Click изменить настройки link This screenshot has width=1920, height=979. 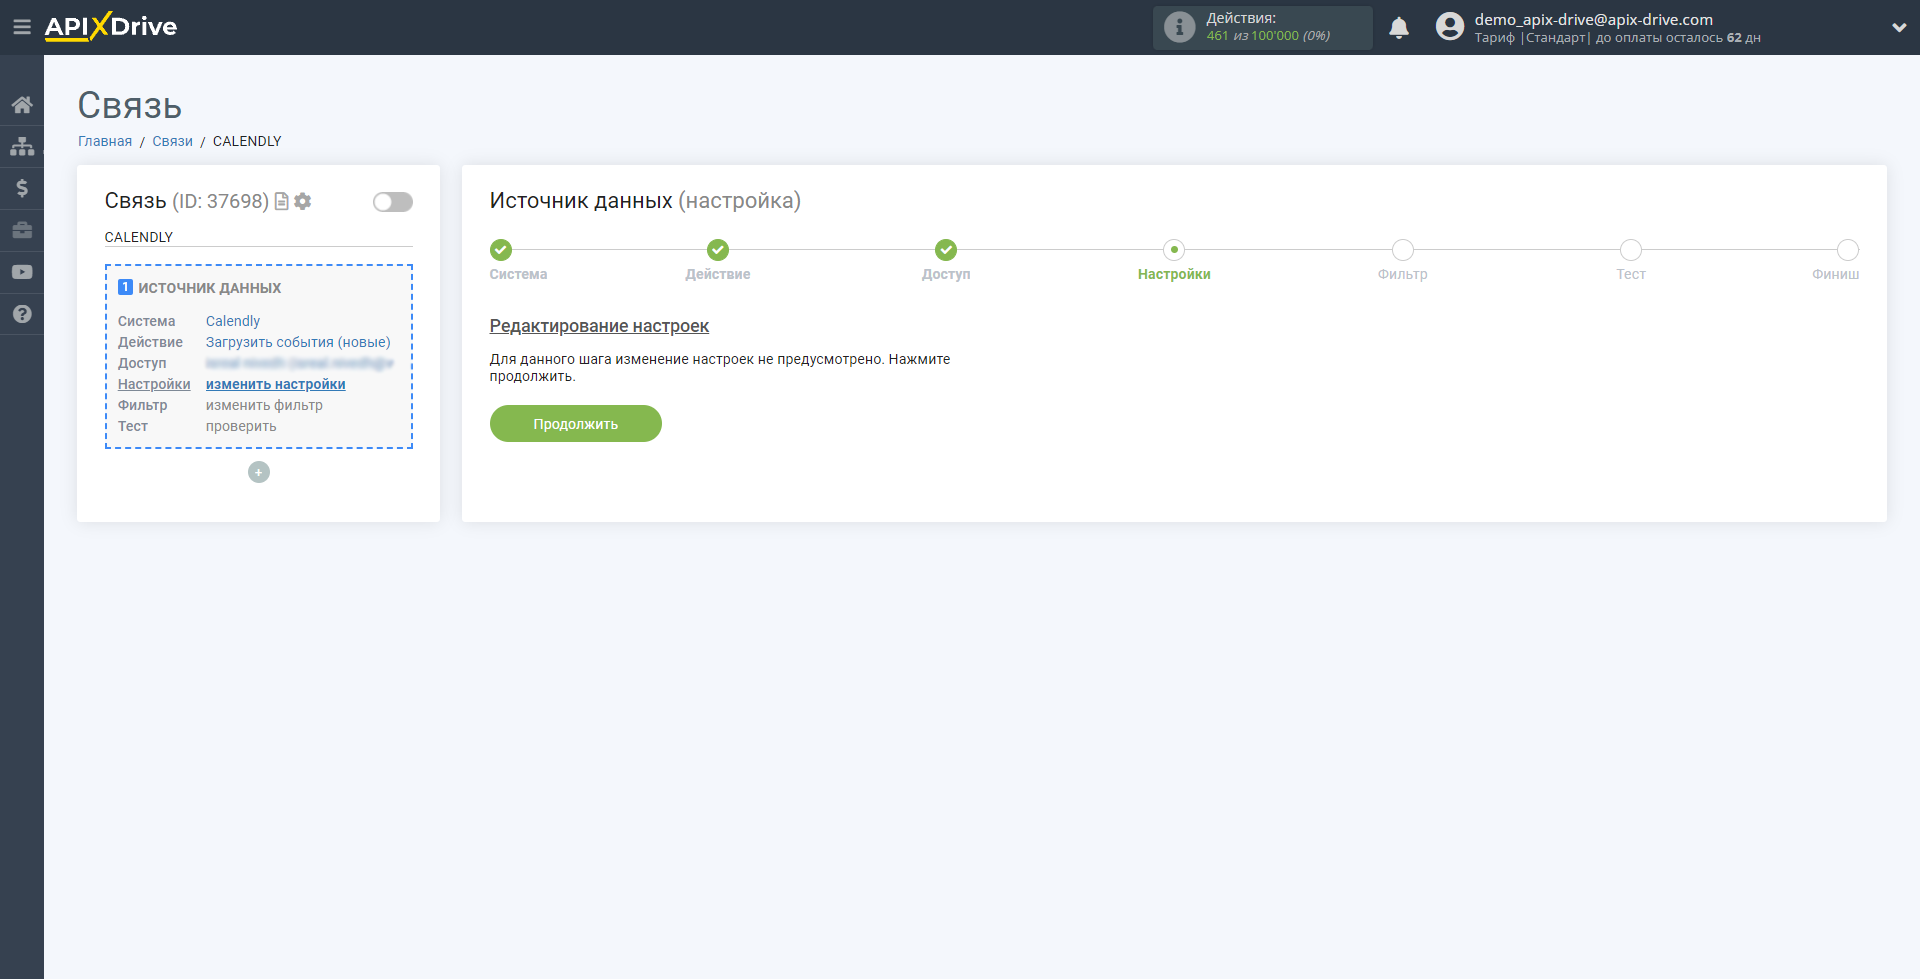tap(276, 384)
